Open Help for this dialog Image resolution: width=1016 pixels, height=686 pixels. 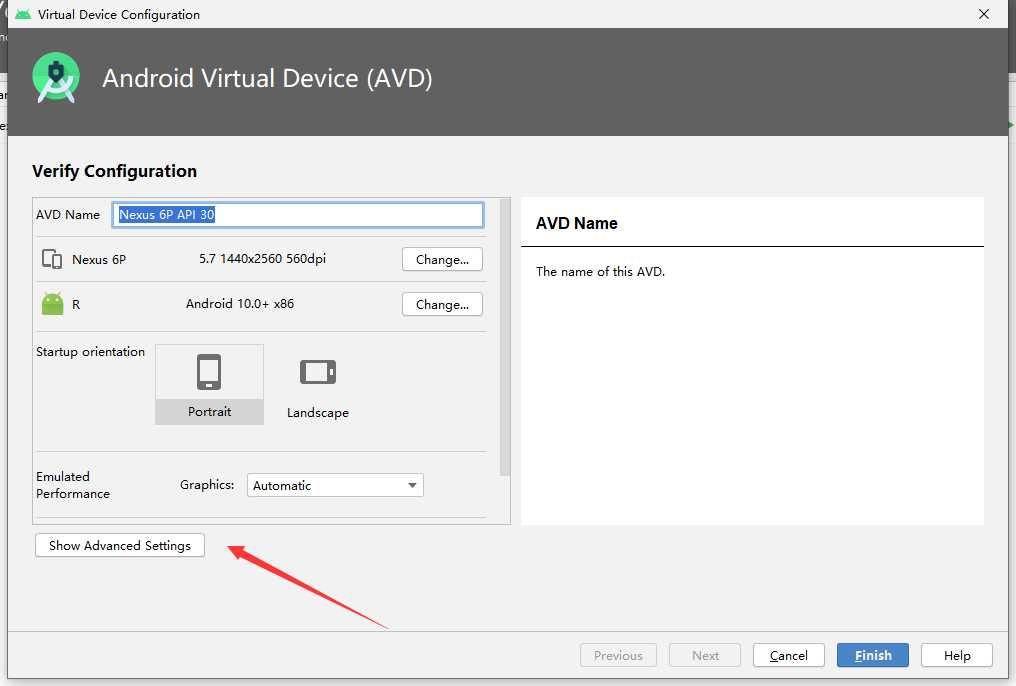click(956, 655)
